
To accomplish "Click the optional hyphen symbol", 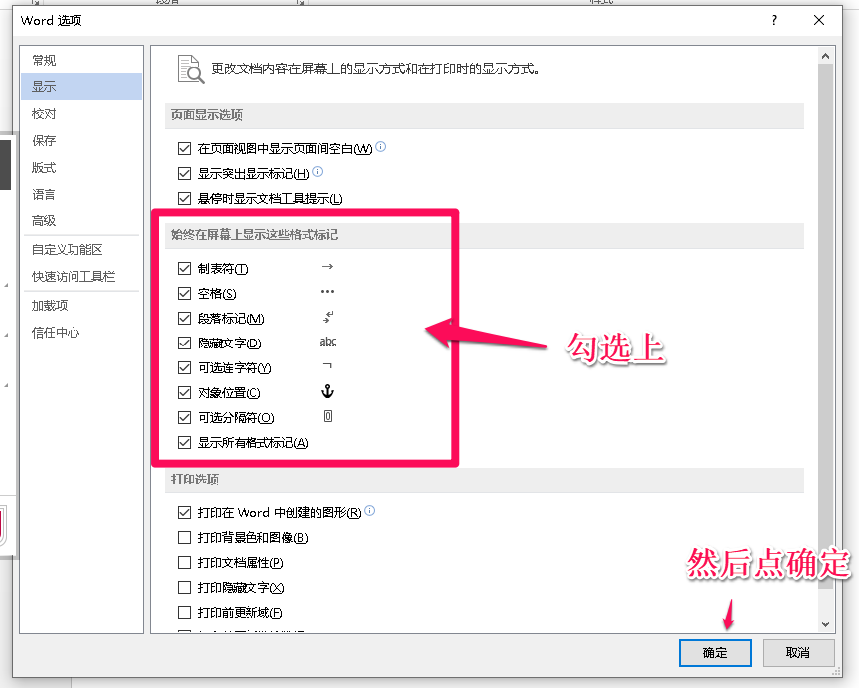I will 327,365.
